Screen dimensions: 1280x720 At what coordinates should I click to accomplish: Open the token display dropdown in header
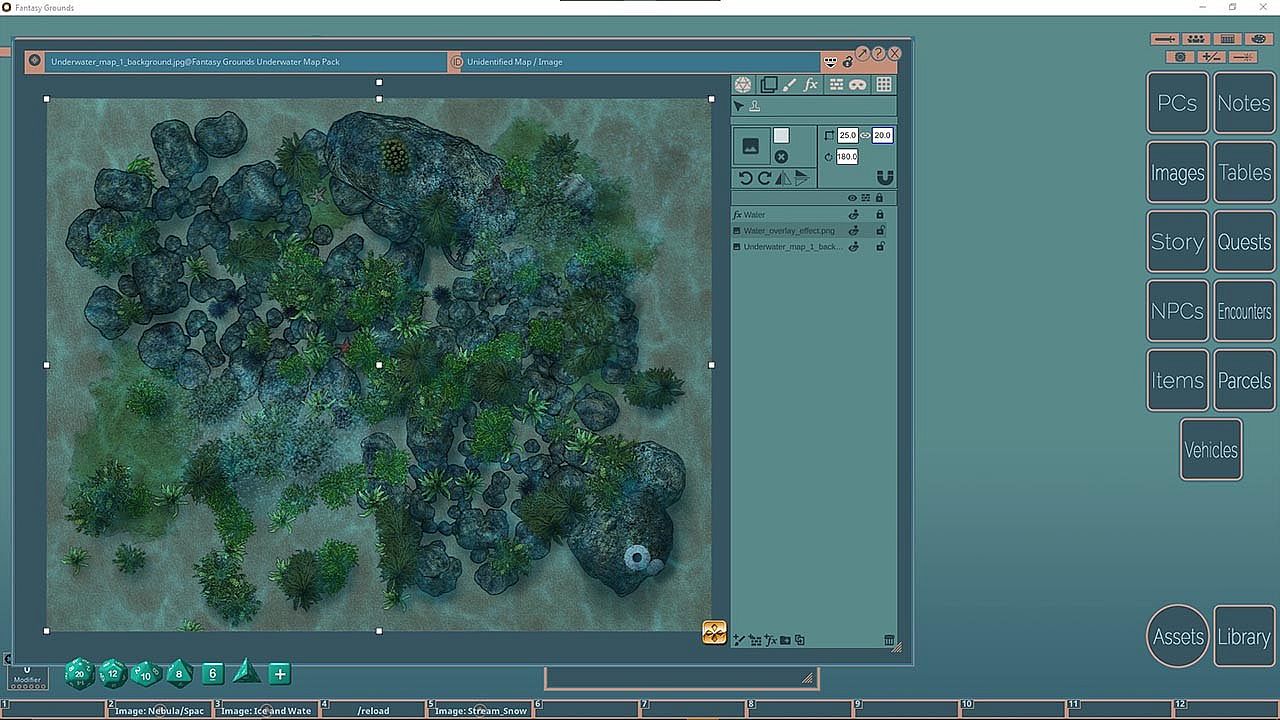point(830,62)
